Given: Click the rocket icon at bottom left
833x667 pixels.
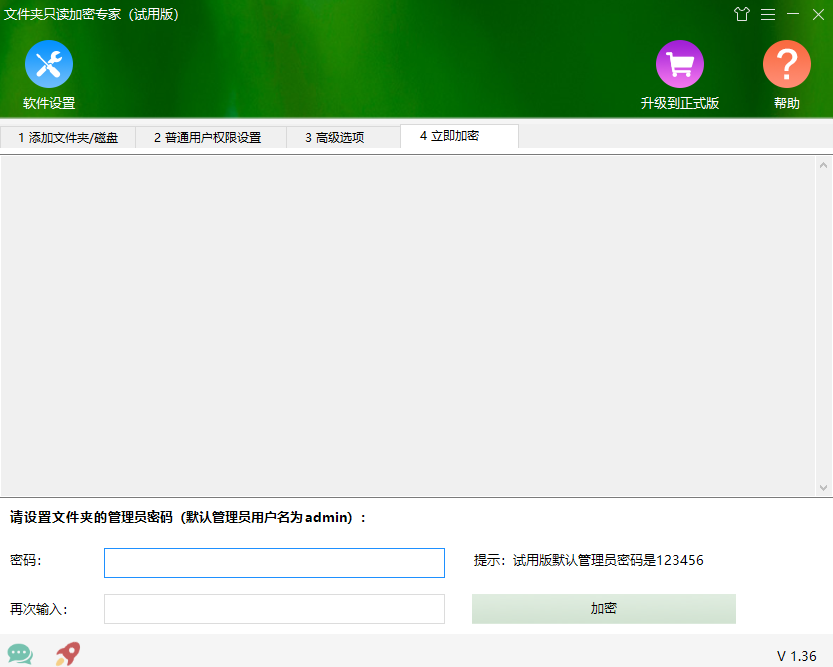Looking at the screenshot, I should click(x=66, y=653).
